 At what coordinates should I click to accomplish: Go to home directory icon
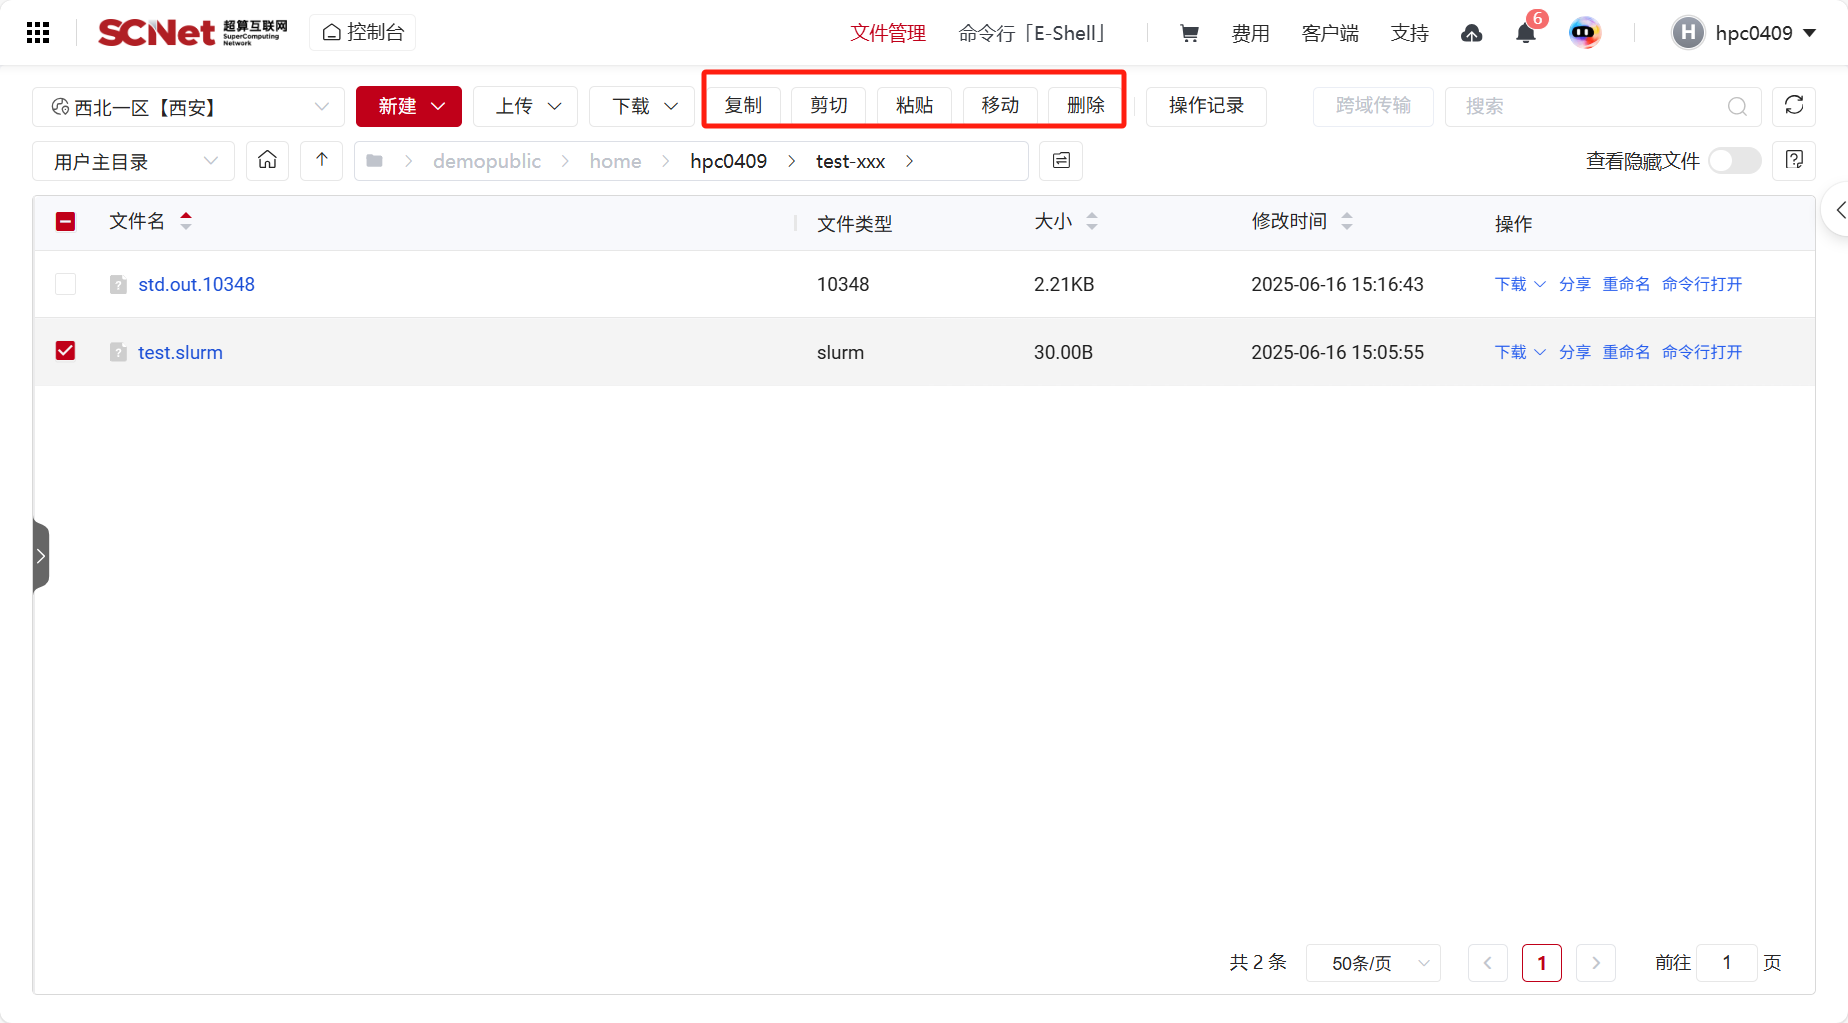pos(267,160)
